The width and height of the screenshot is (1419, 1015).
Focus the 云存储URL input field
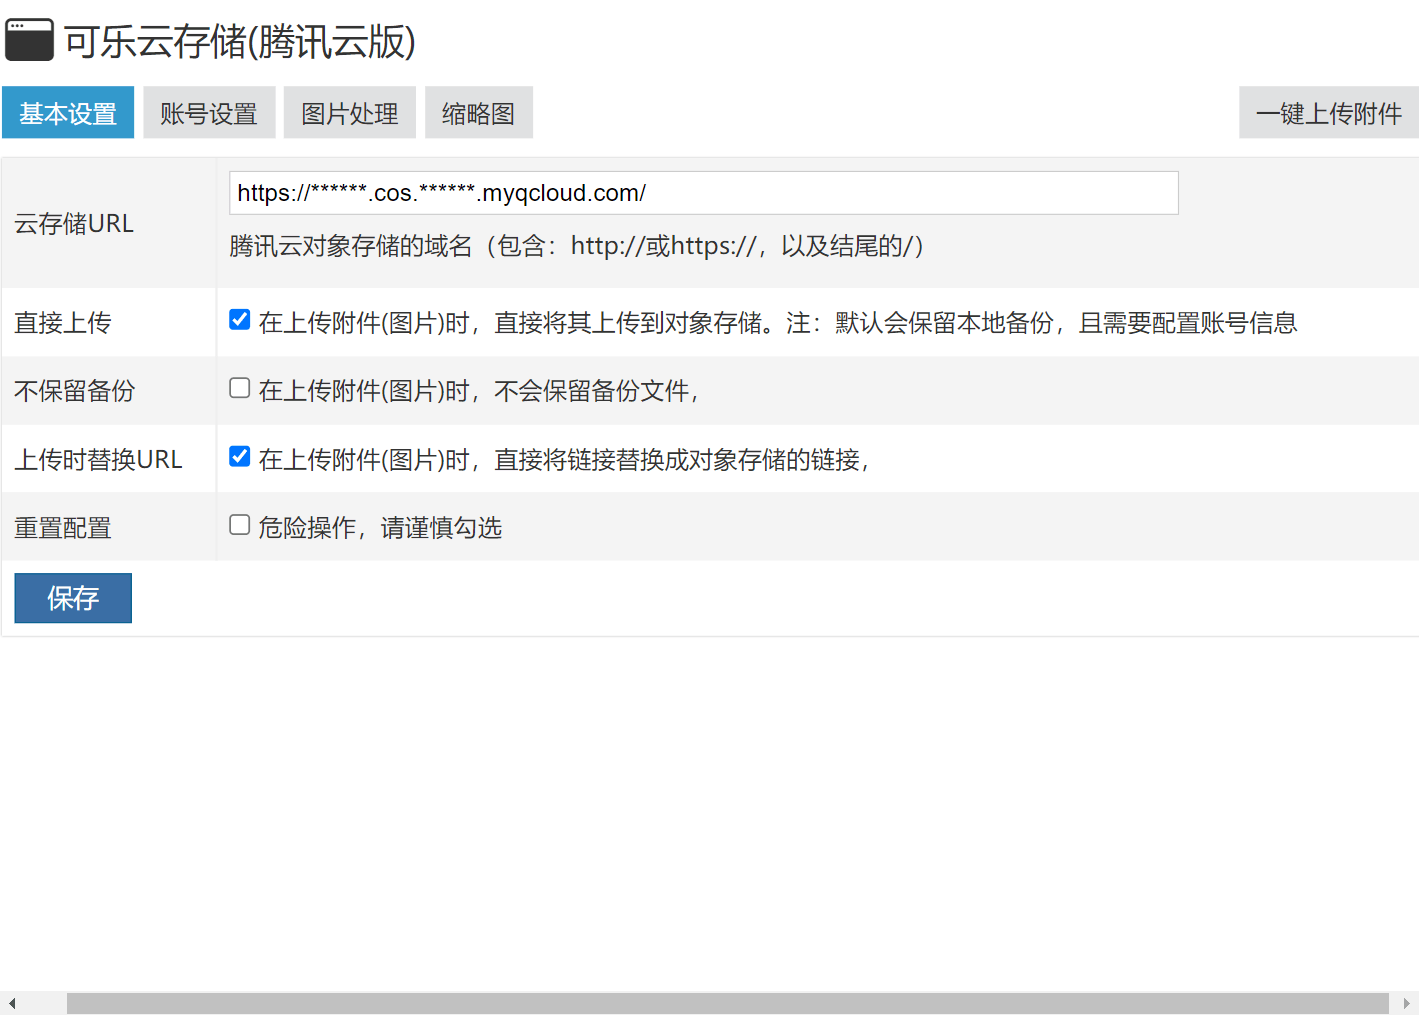point(704,193)
